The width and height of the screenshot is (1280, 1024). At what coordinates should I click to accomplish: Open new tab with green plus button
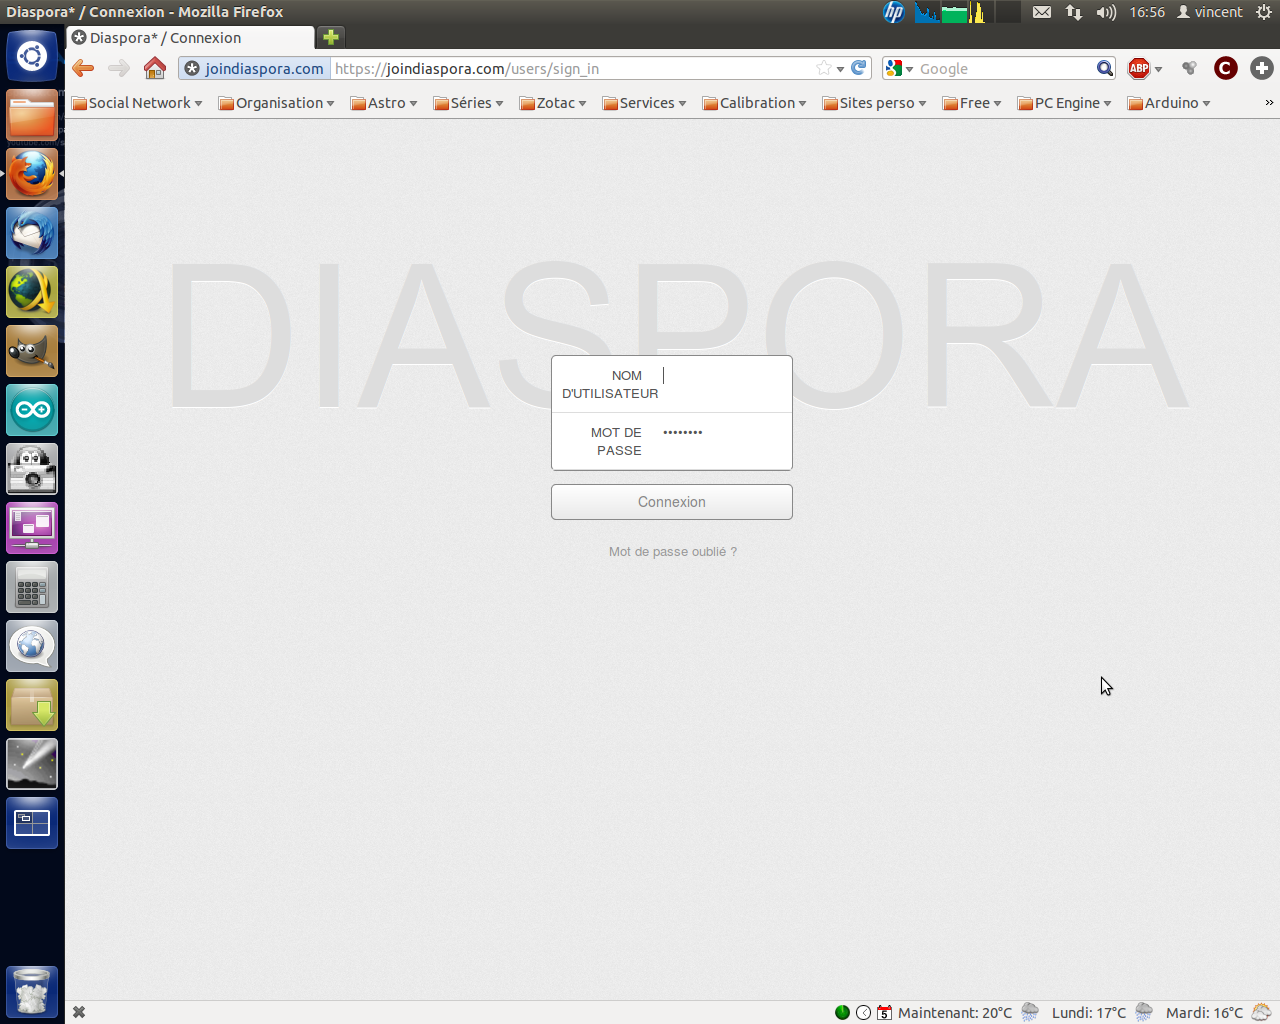click(x=330, y=37)
